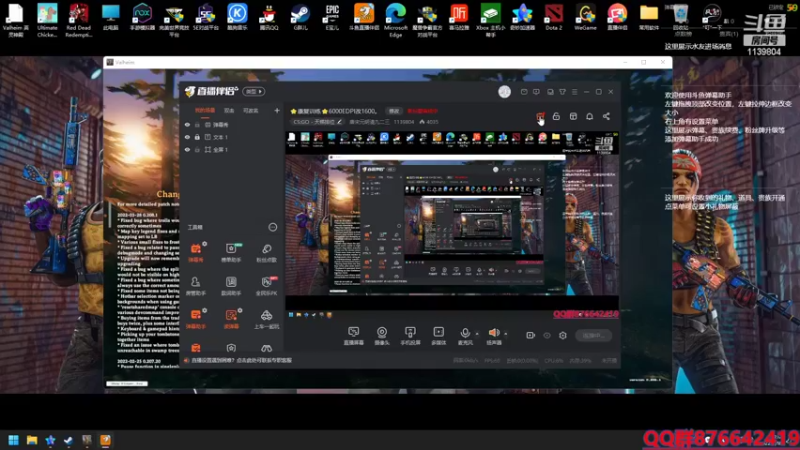Edit the CS:GO category pill

pos(317,122)
